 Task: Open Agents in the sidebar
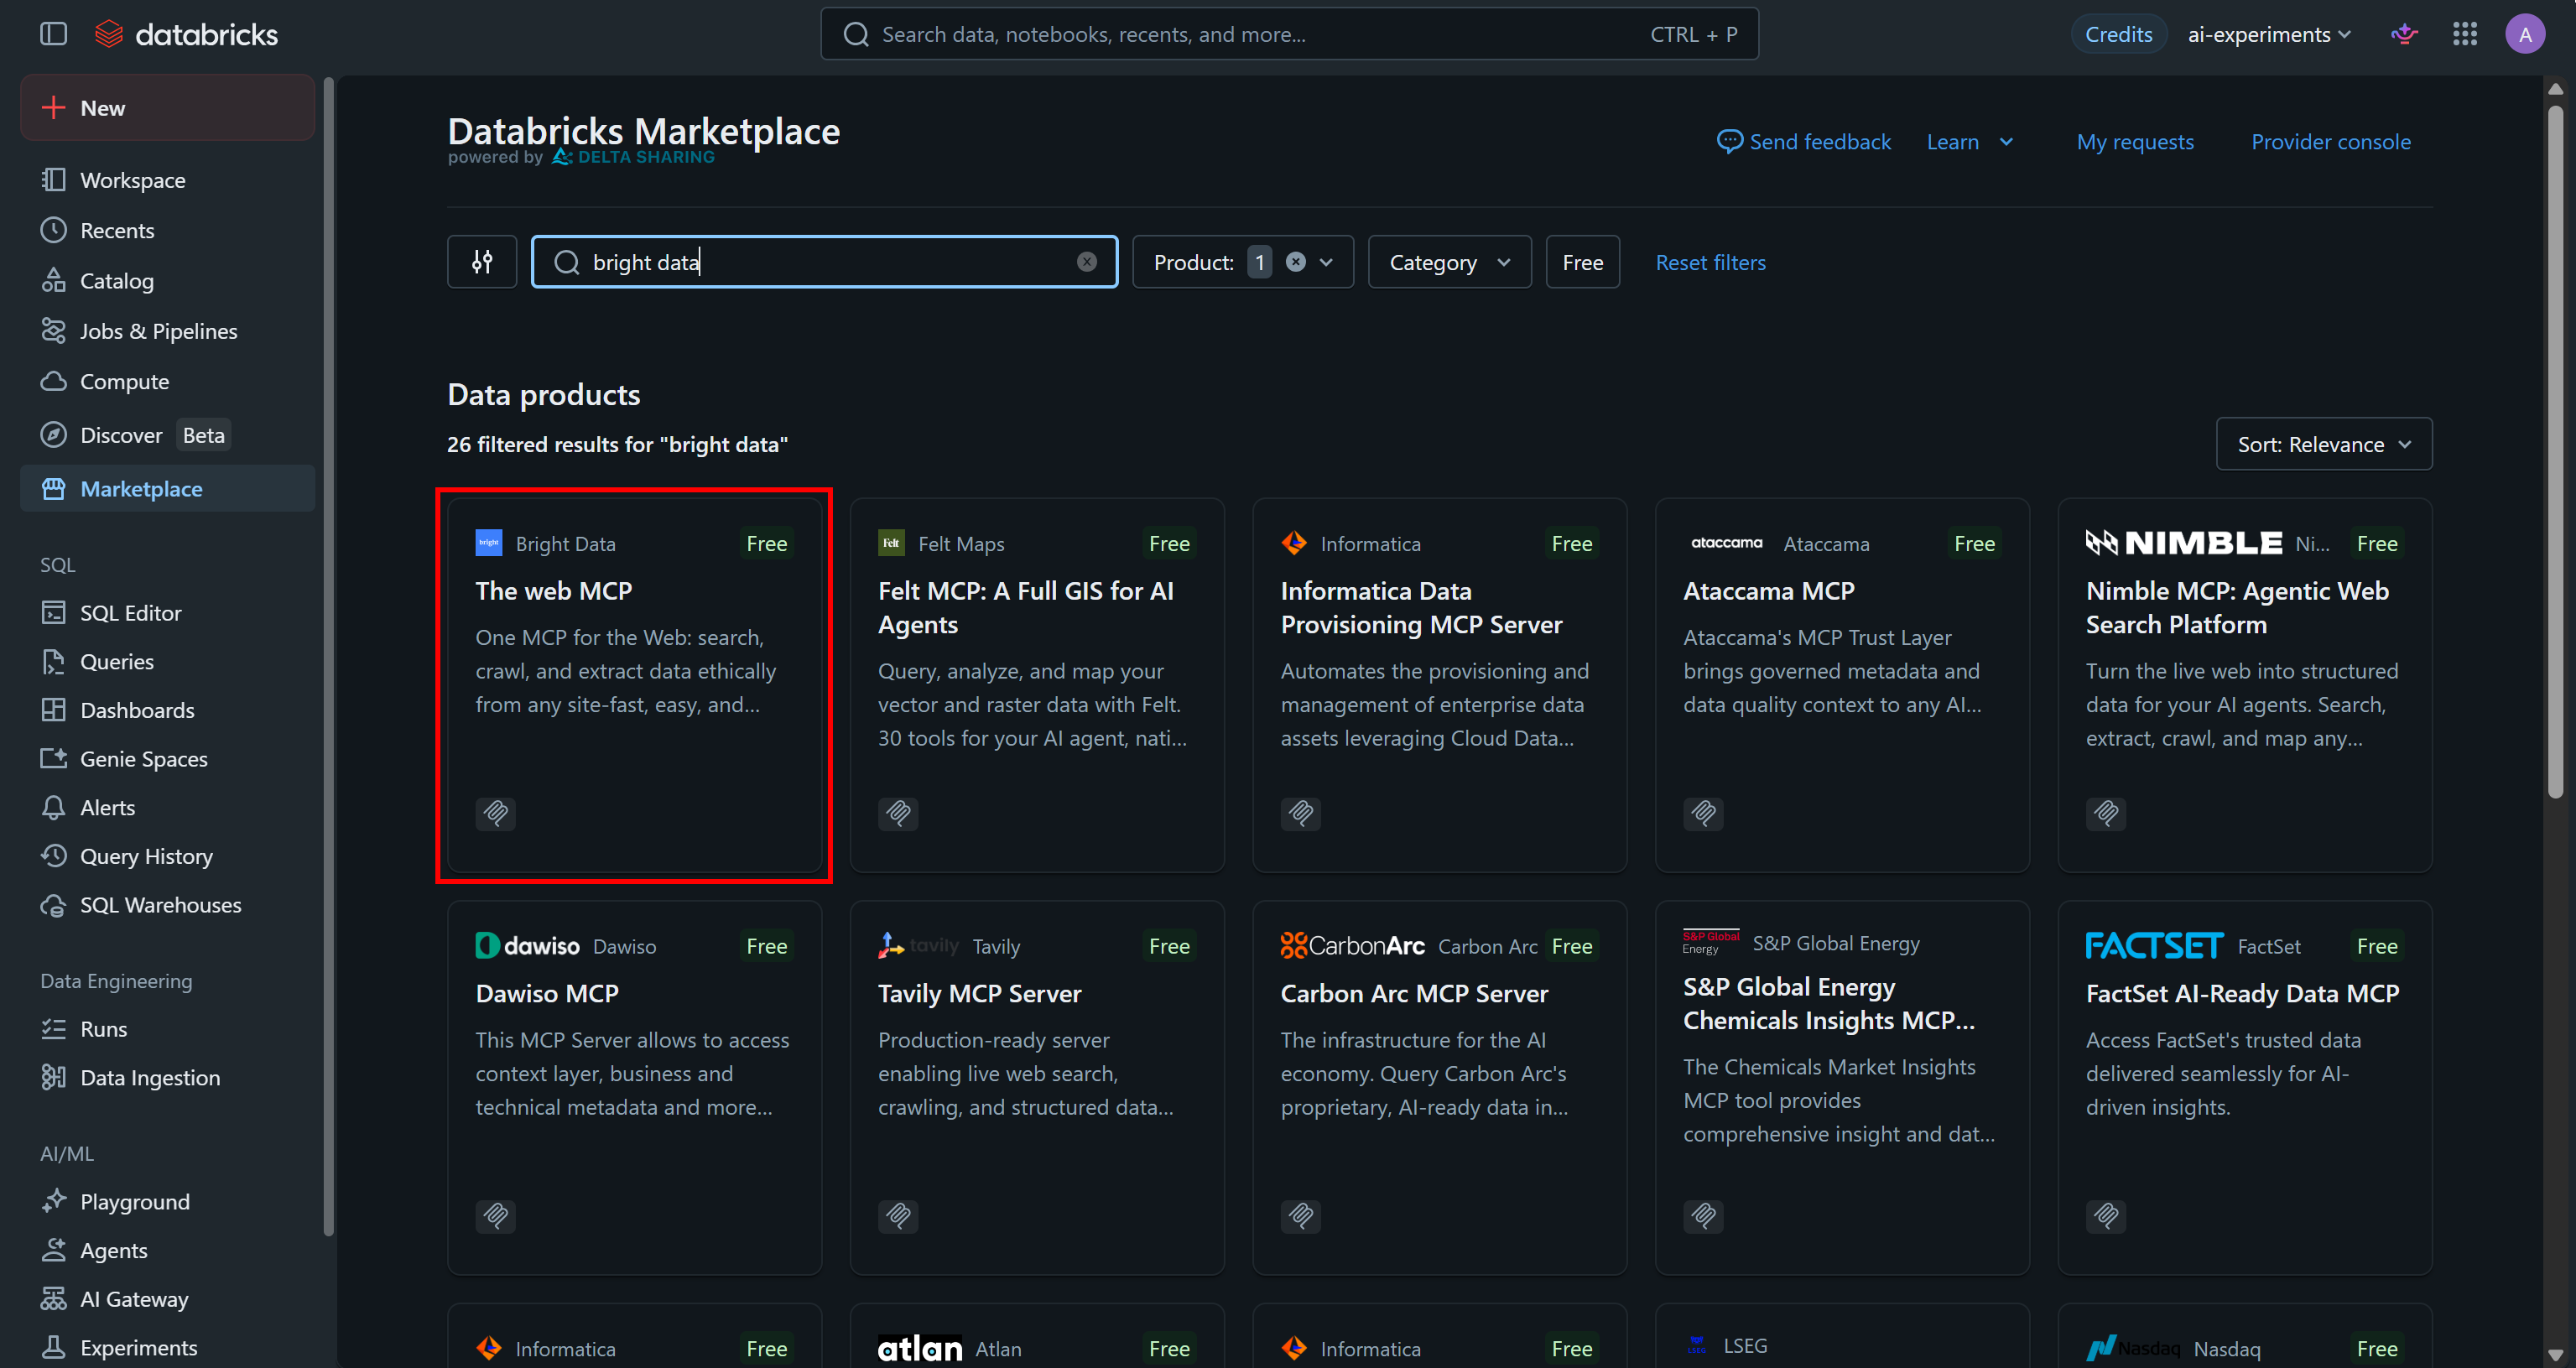coord(167,1251)
